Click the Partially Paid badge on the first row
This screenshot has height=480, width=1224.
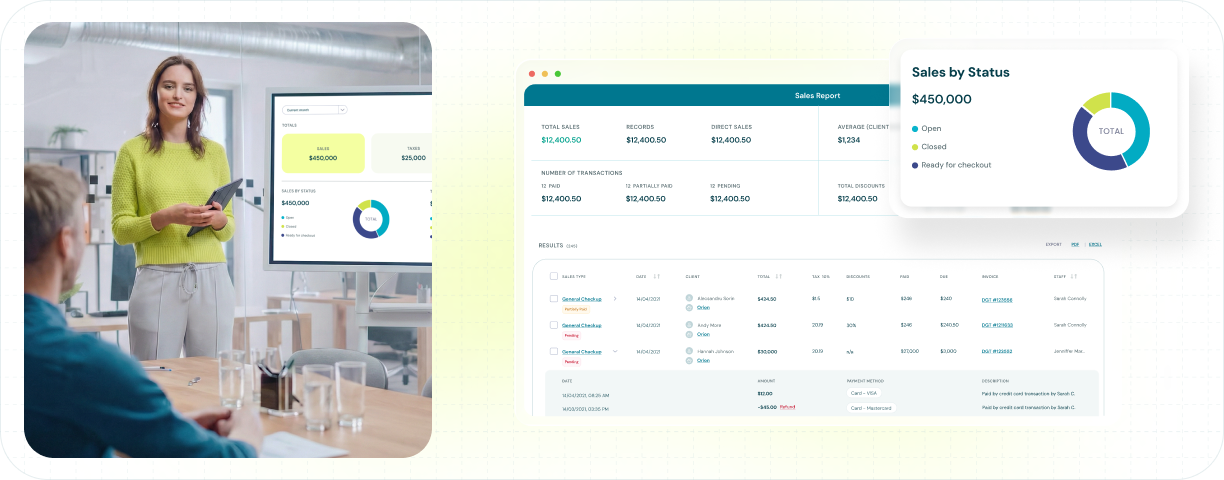578,309
